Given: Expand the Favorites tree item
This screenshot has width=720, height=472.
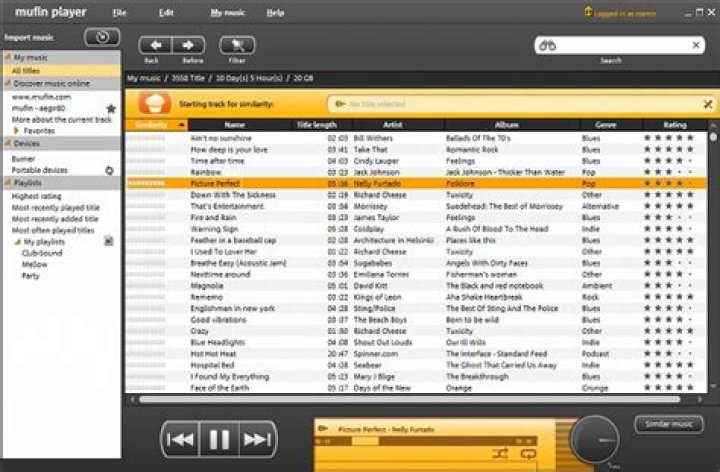Looking at the screenshot, I should tap(17, 131).
